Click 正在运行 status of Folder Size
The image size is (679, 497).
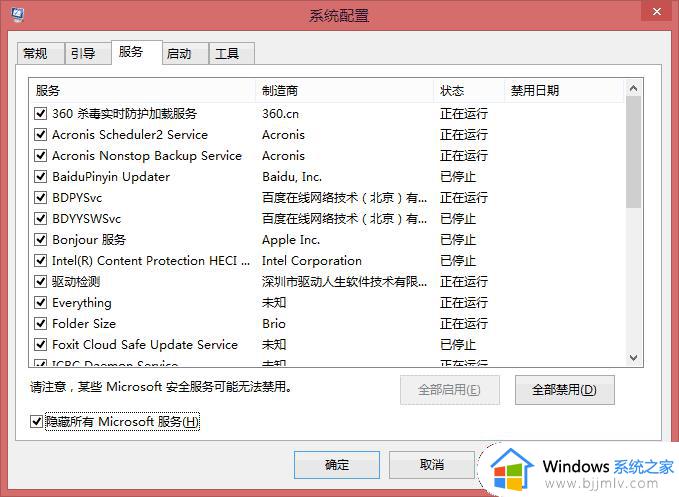coord(464,324)
